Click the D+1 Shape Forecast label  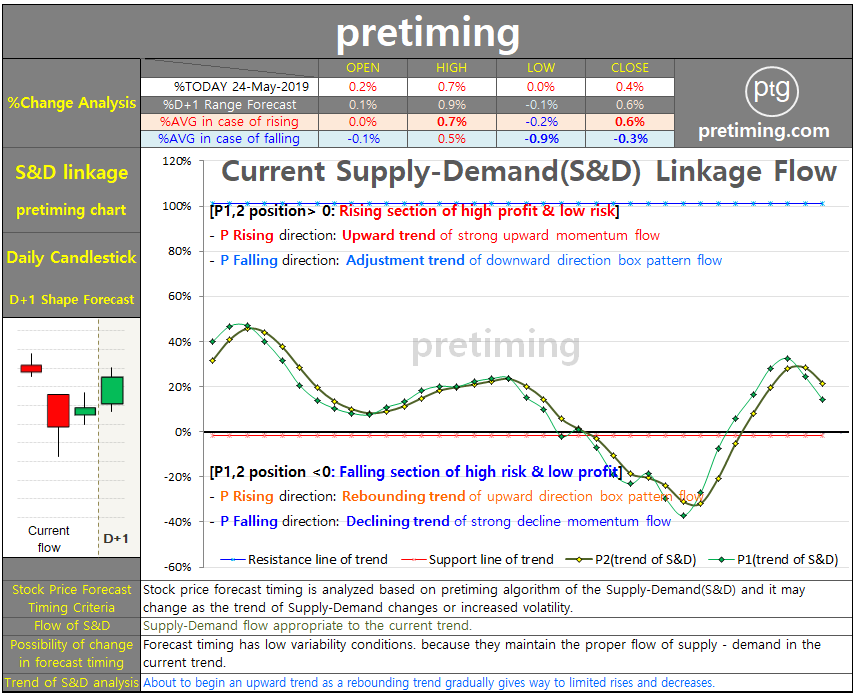tap(72, 299)
